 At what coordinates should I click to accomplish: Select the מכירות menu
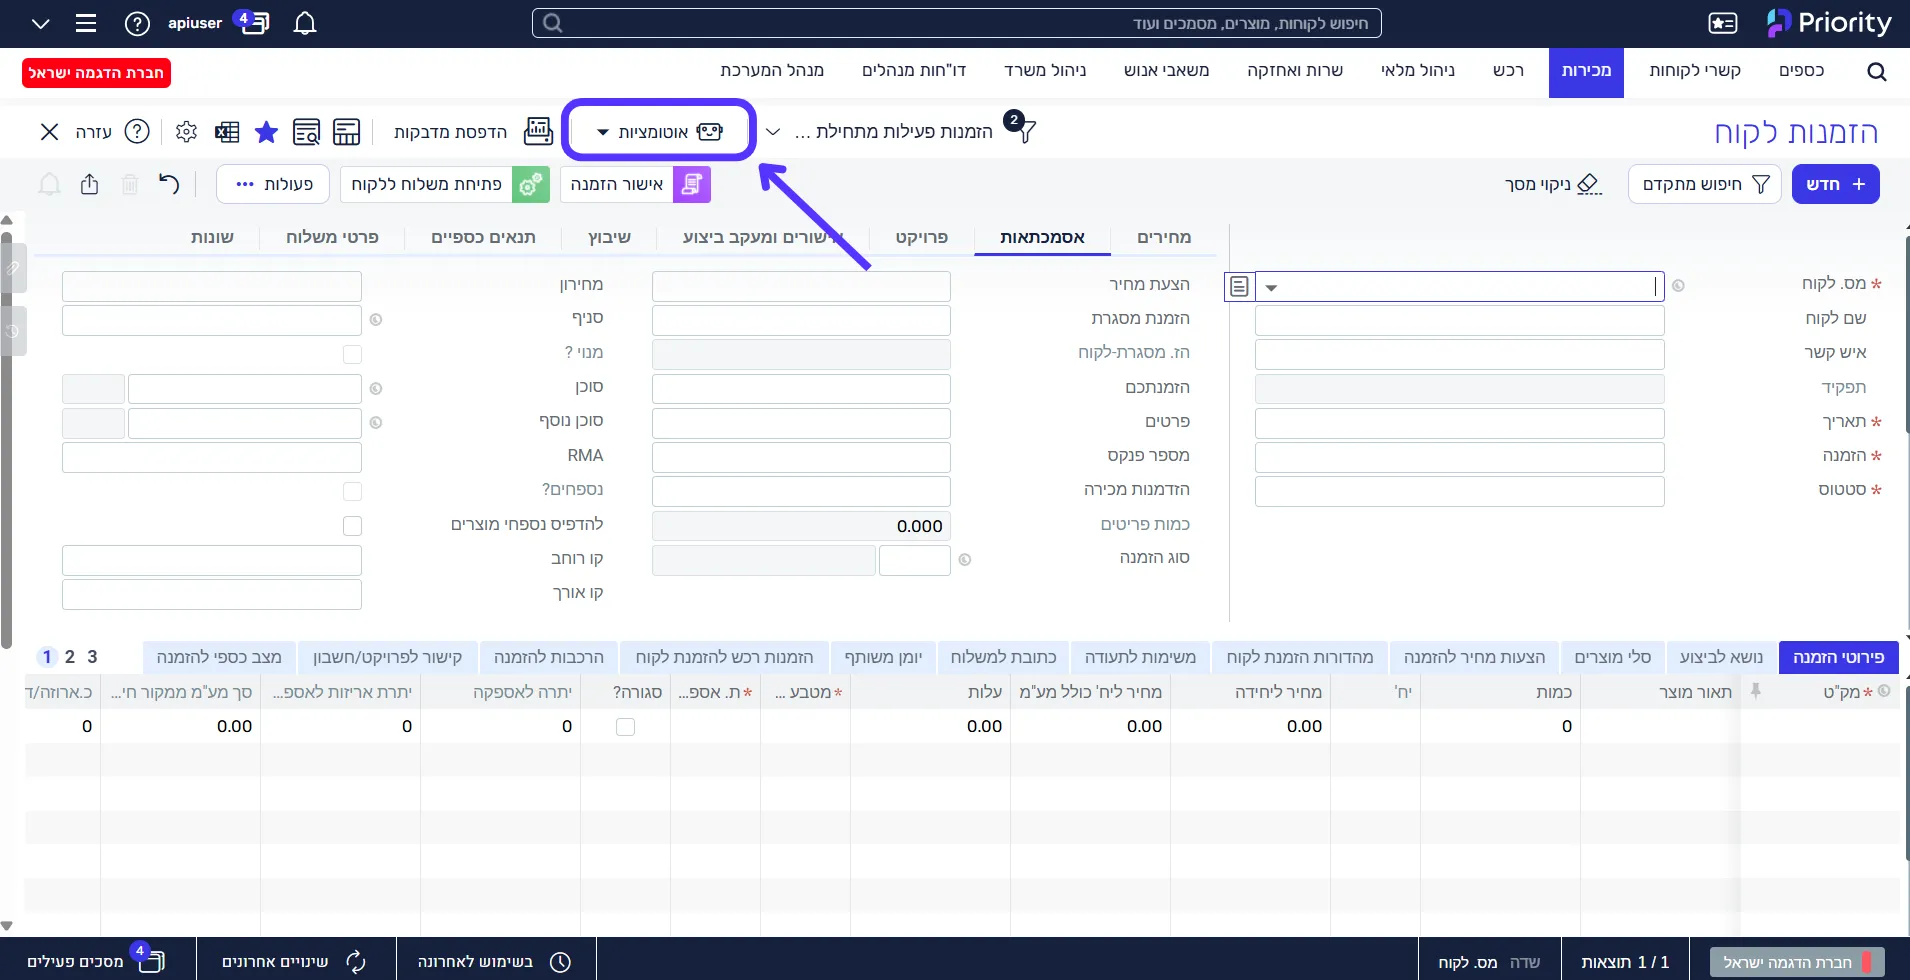click(x=1586, y=72)
